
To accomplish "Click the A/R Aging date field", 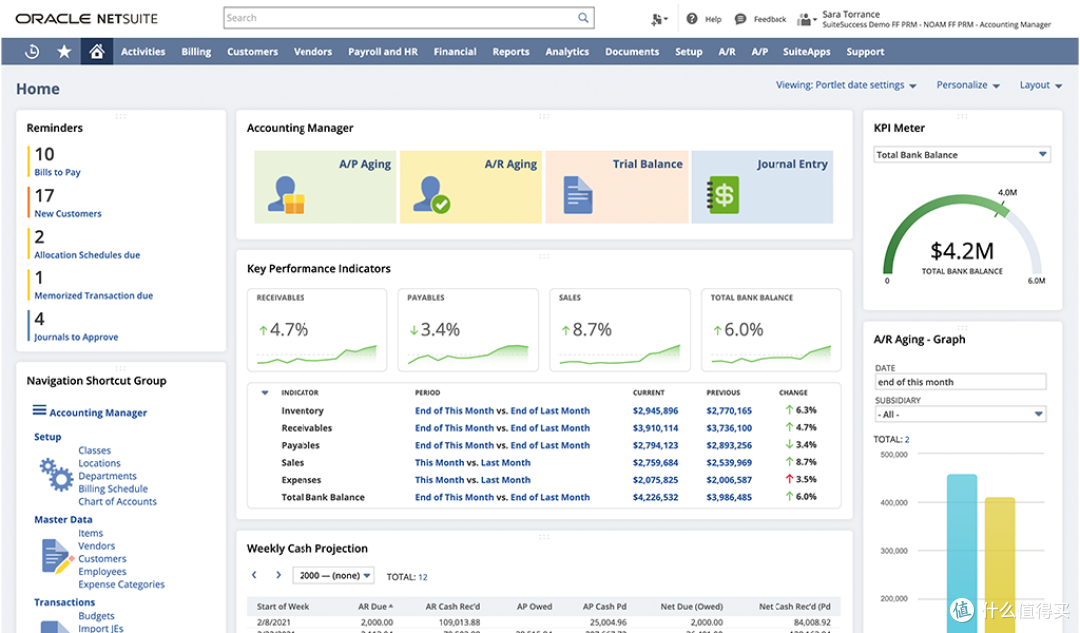I will (x=960, y=382).
